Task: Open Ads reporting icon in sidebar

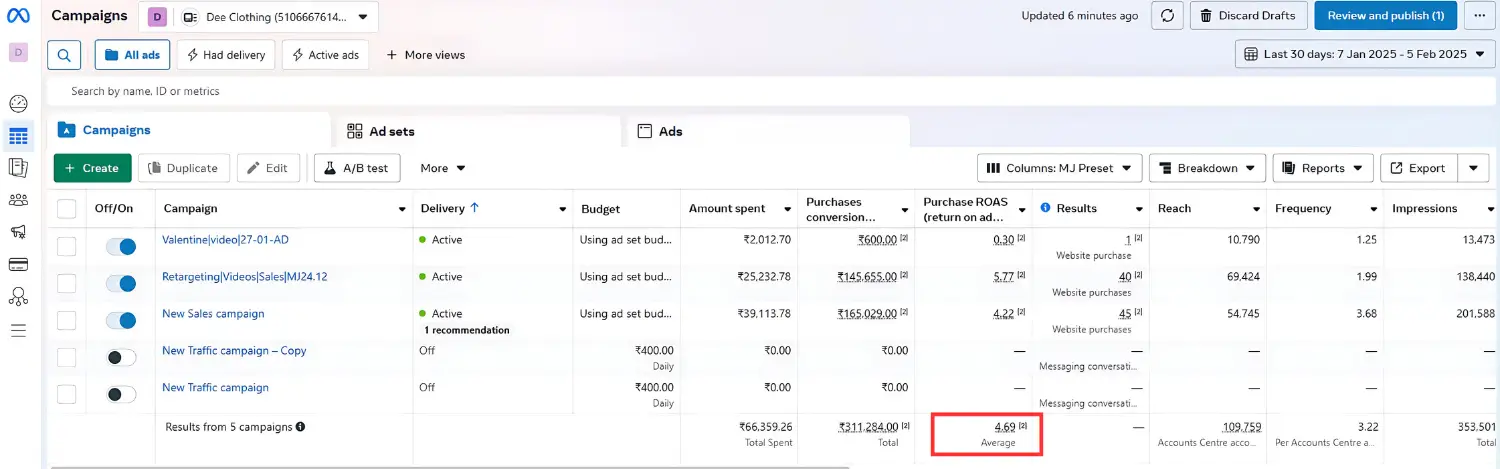Action: 18,168
